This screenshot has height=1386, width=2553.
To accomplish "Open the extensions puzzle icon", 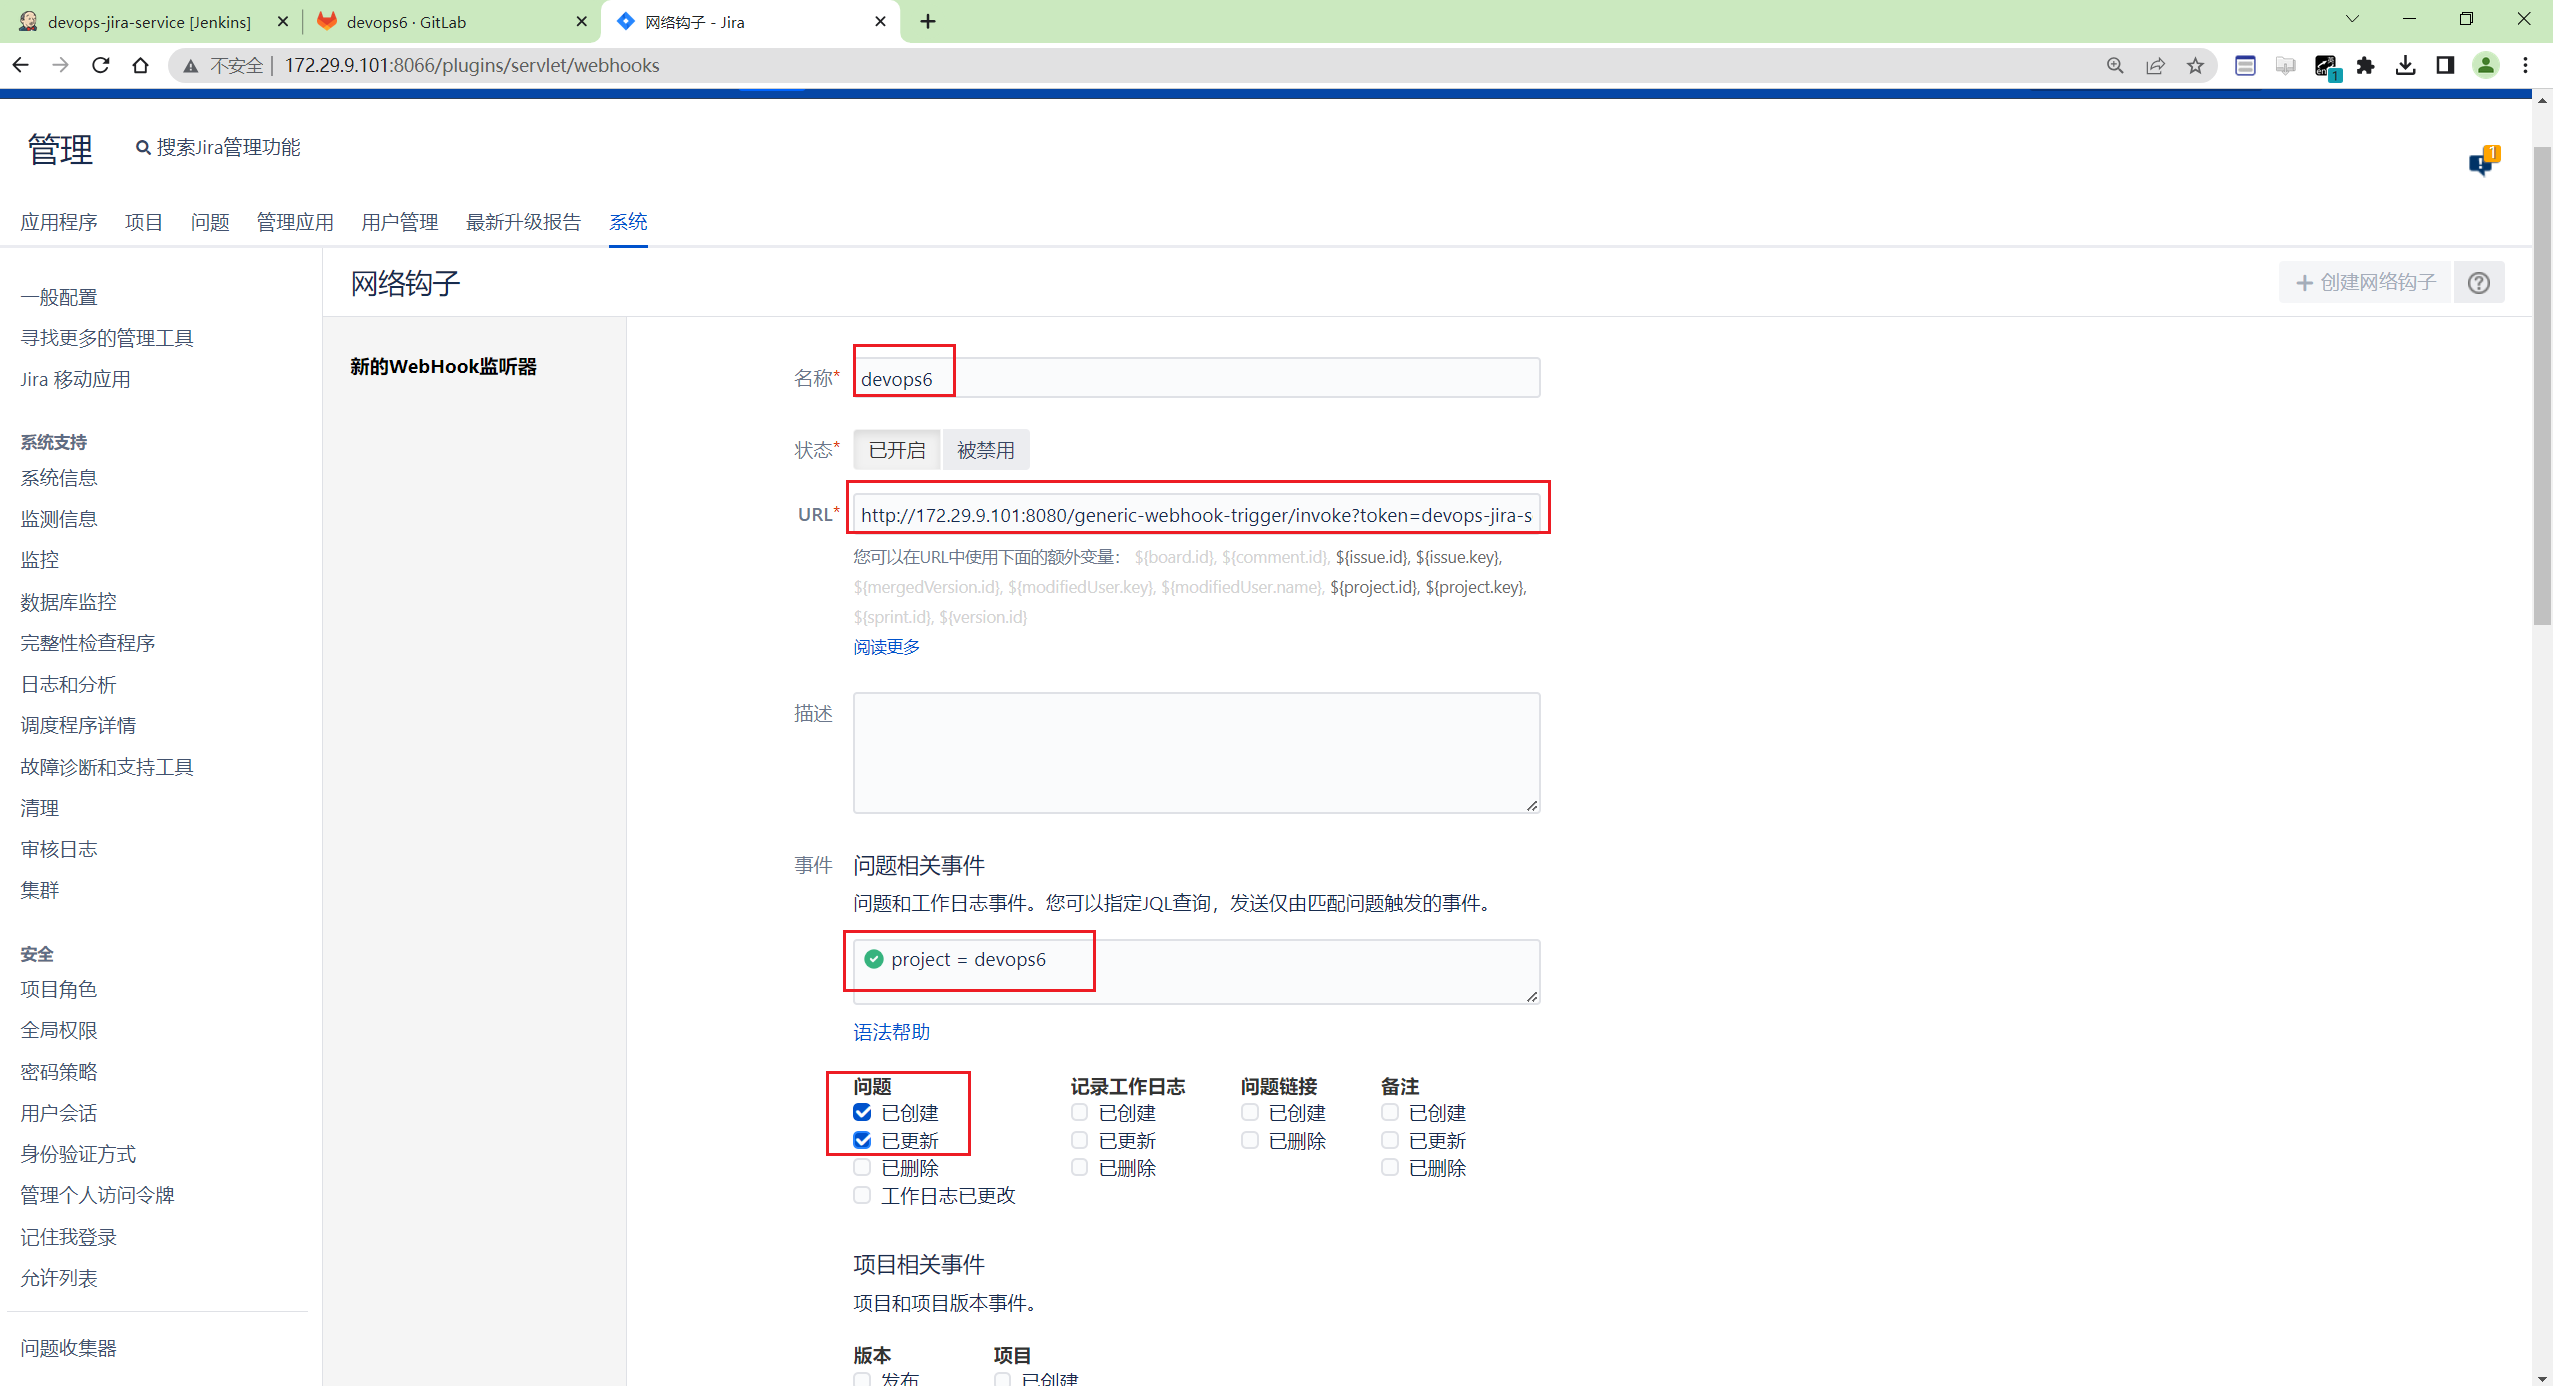I will click(2365, 65).
